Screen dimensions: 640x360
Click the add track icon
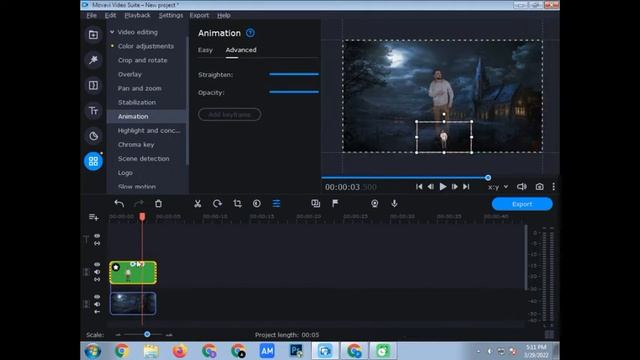pyautogui.click(x=93, y=217)
